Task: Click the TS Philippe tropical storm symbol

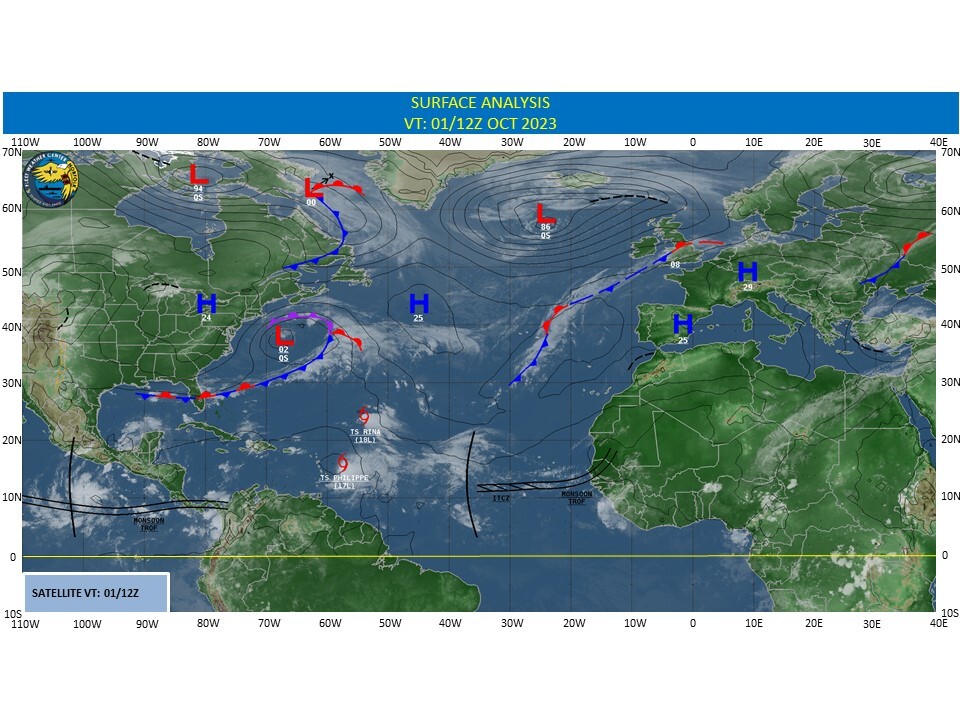Action: click(x=343, y=462)
